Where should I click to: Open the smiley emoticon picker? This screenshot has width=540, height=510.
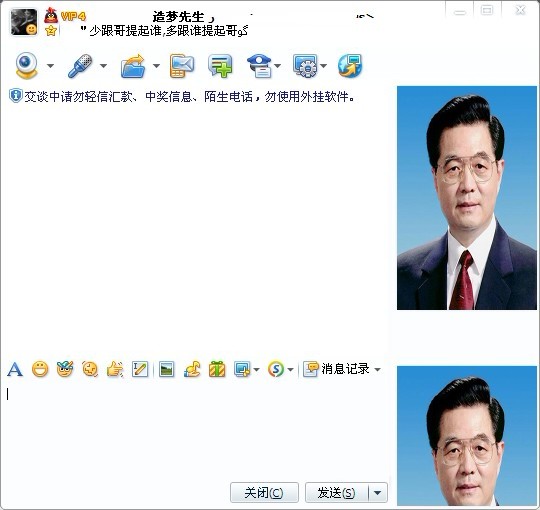[x=40, y=369]
